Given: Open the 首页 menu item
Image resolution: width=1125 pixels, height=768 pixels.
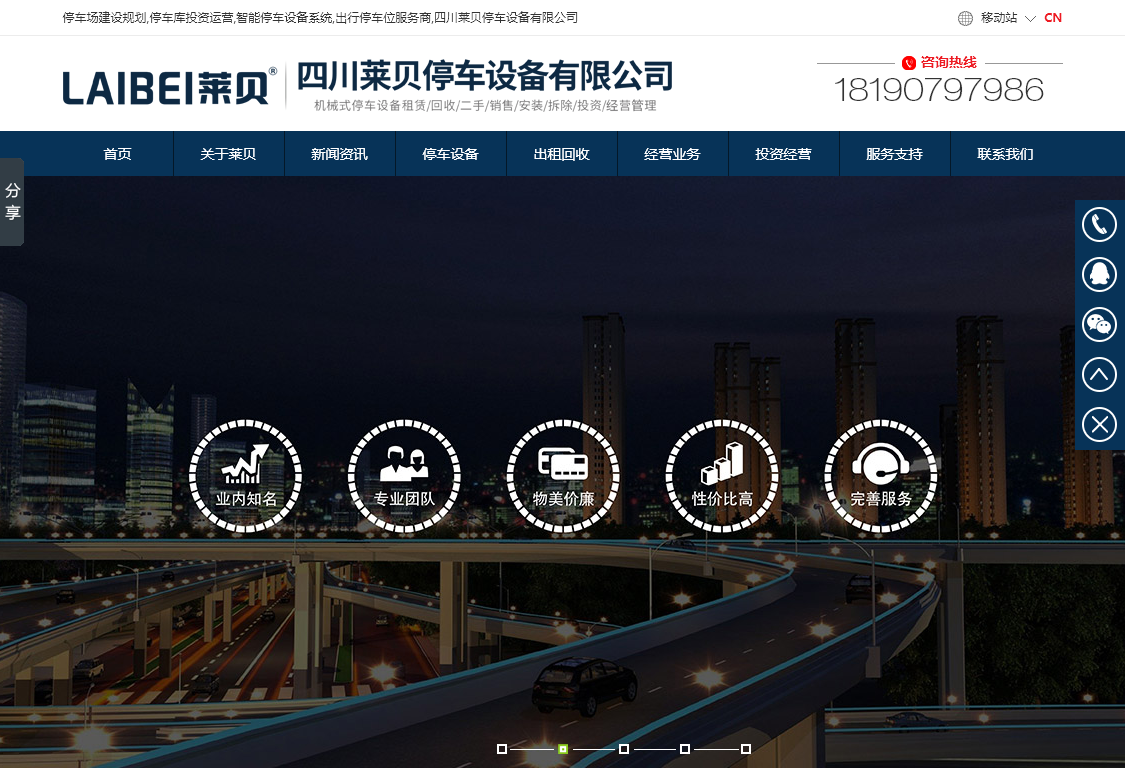Looking at the screenshot, I should [118, 154].
